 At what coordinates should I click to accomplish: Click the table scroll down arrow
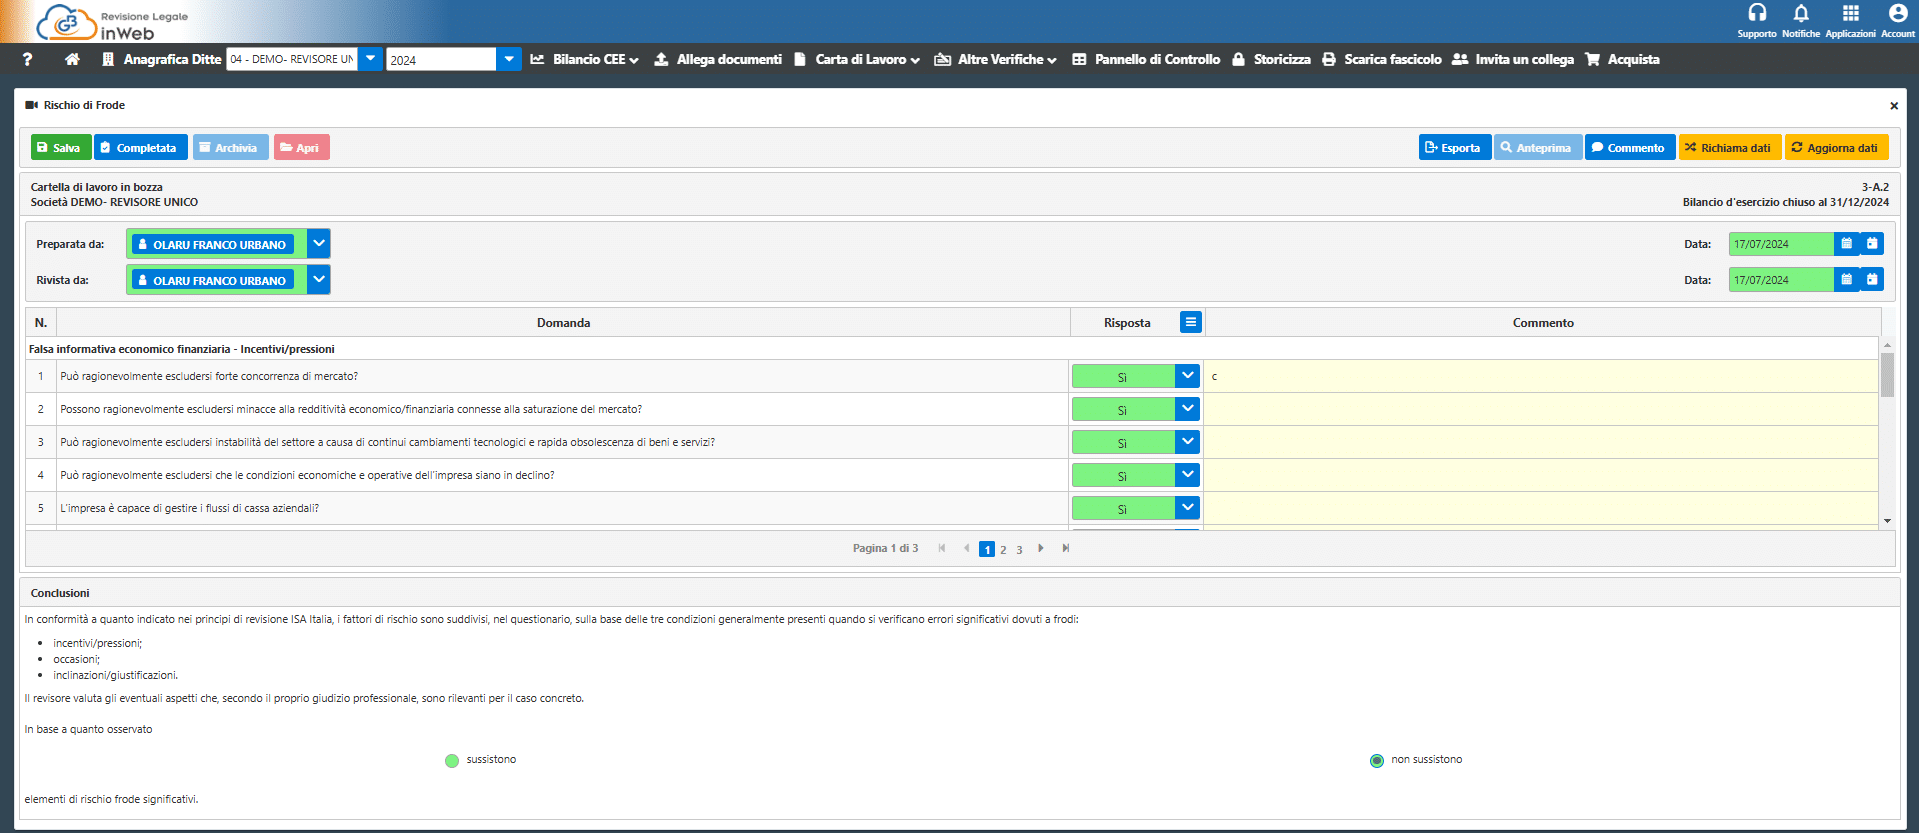coord(1887,521)
